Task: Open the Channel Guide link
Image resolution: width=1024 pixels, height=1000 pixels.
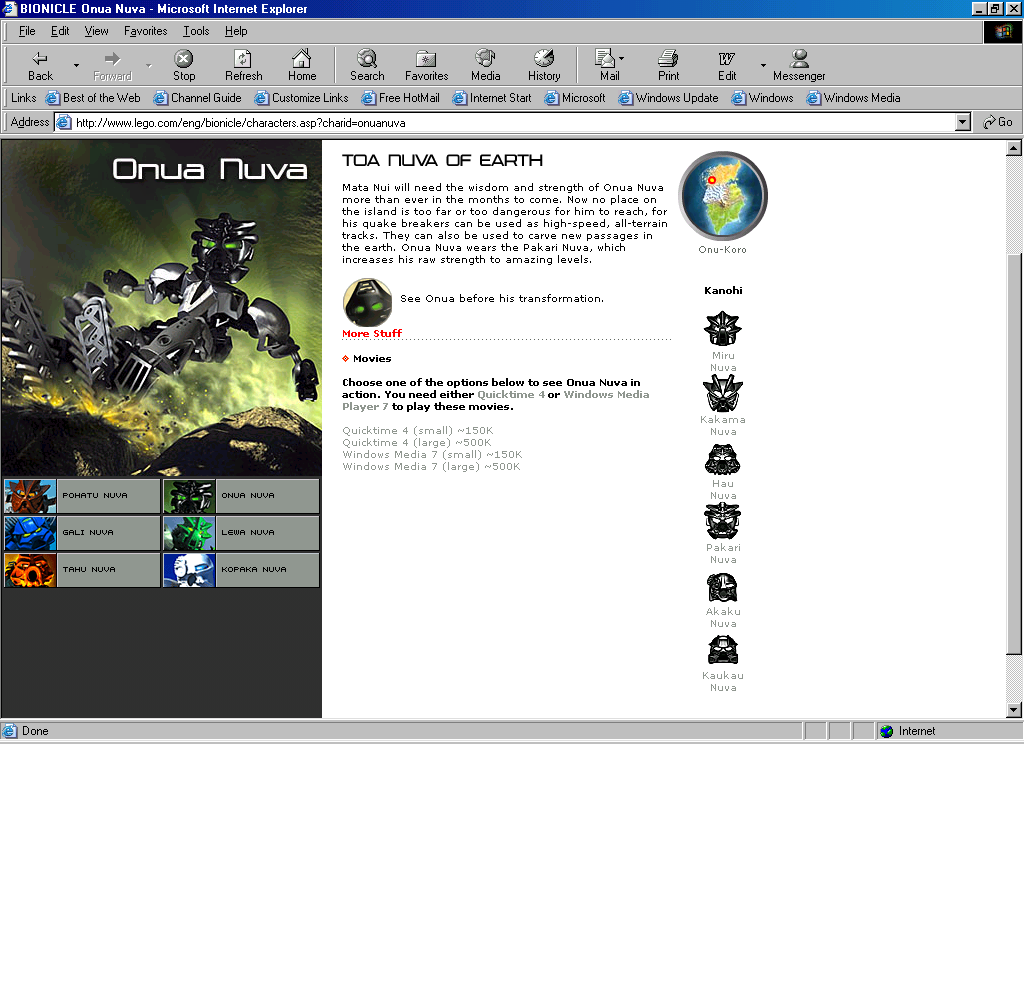Action: click(x=198, y=98)
